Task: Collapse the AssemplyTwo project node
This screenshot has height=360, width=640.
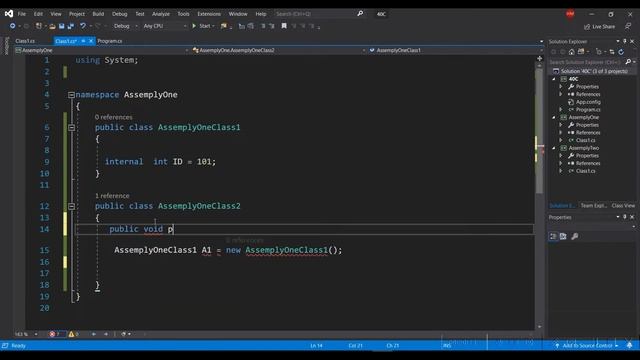Action: point(554,148)
